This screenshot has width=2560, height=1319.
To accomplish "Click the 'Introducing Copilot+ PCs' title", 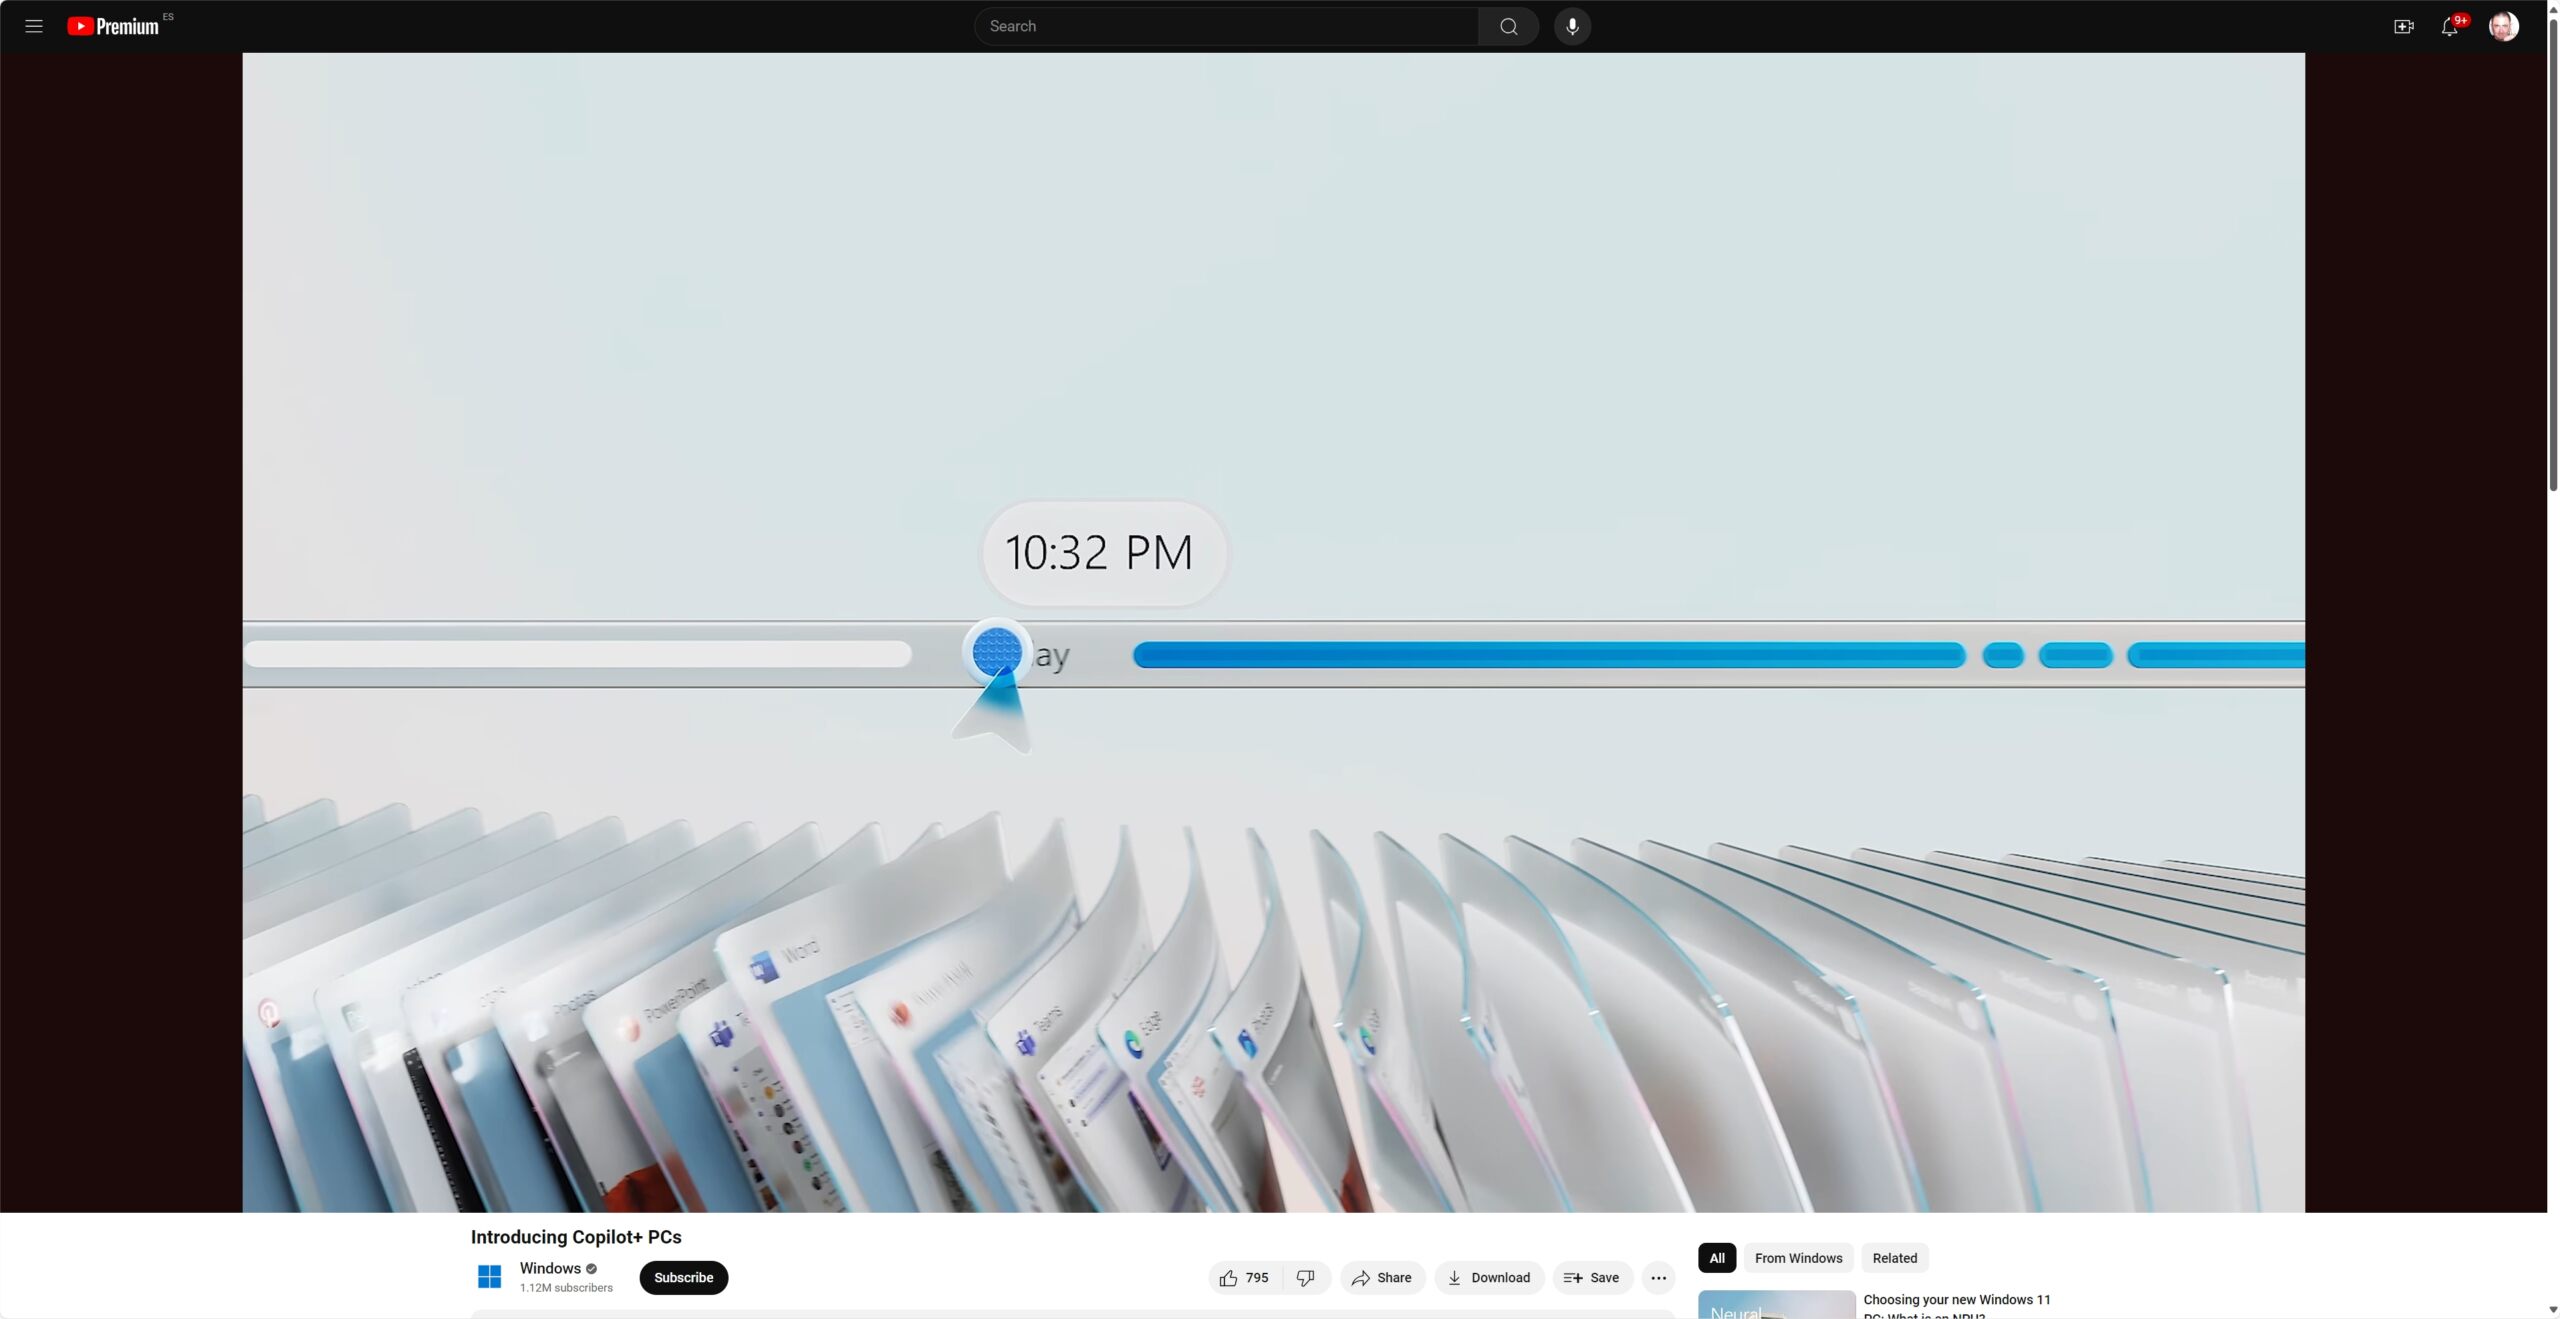I will (x=576, y=1236).
